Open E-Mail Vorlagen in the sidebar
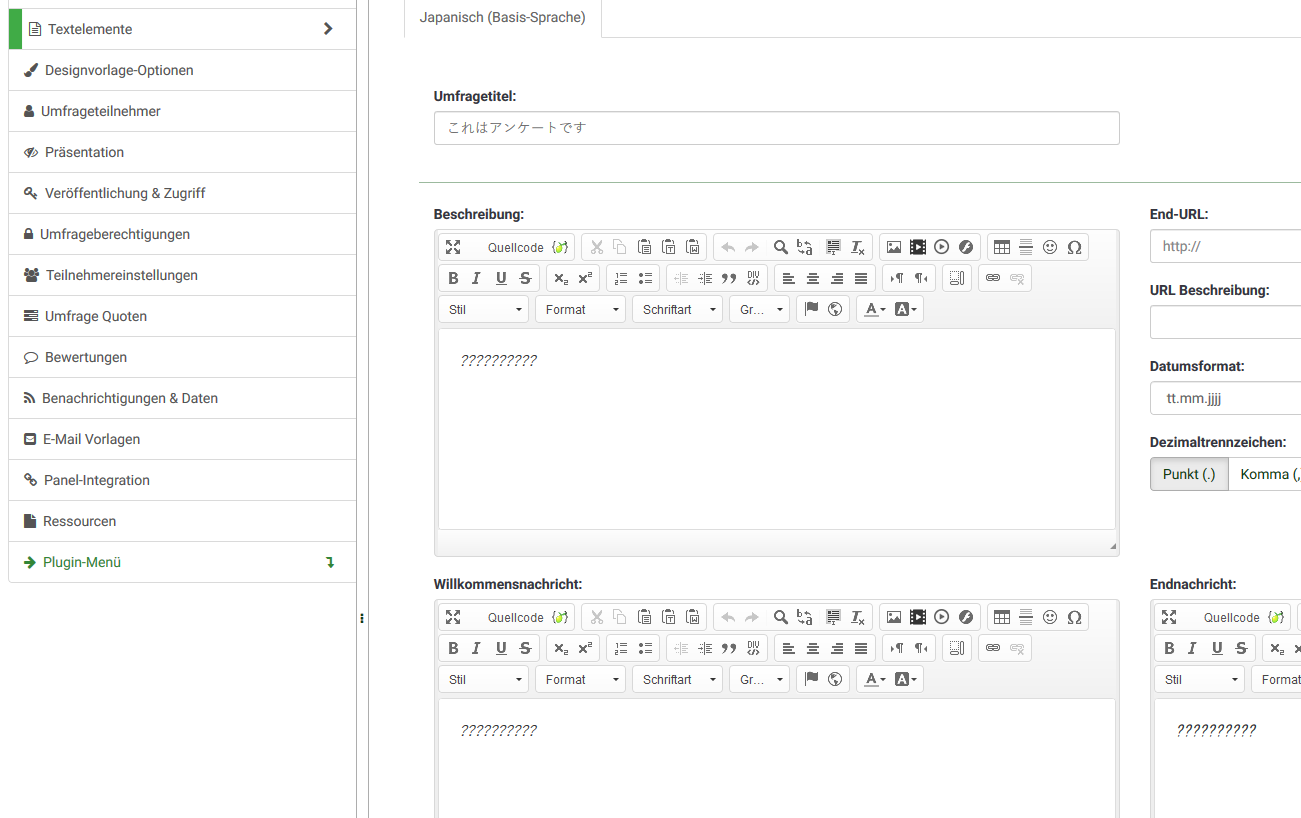This screenshot has width=1301, height=818. (182, 439)
